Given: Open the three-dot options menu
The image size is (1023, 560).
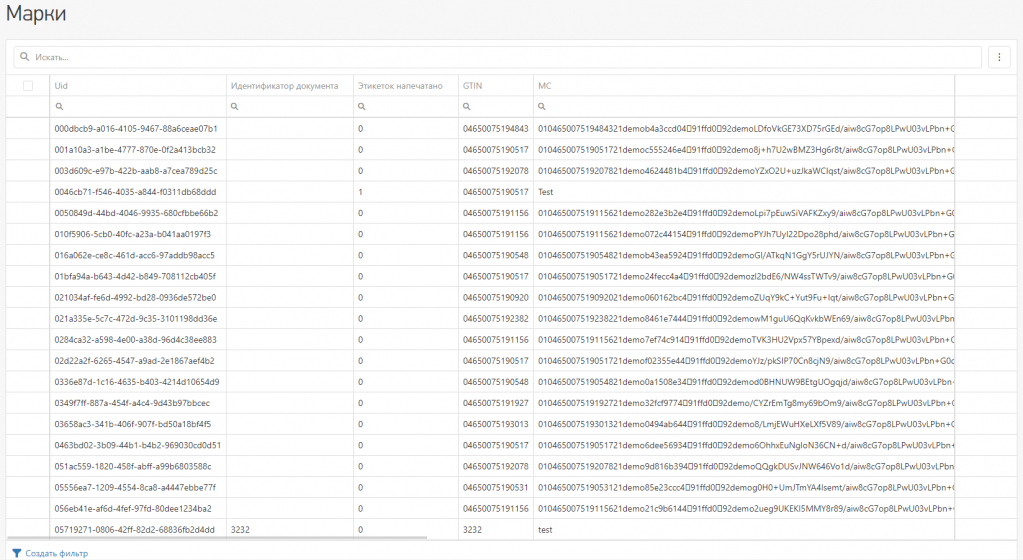Looking at the screenshot, I should point(999,57).
